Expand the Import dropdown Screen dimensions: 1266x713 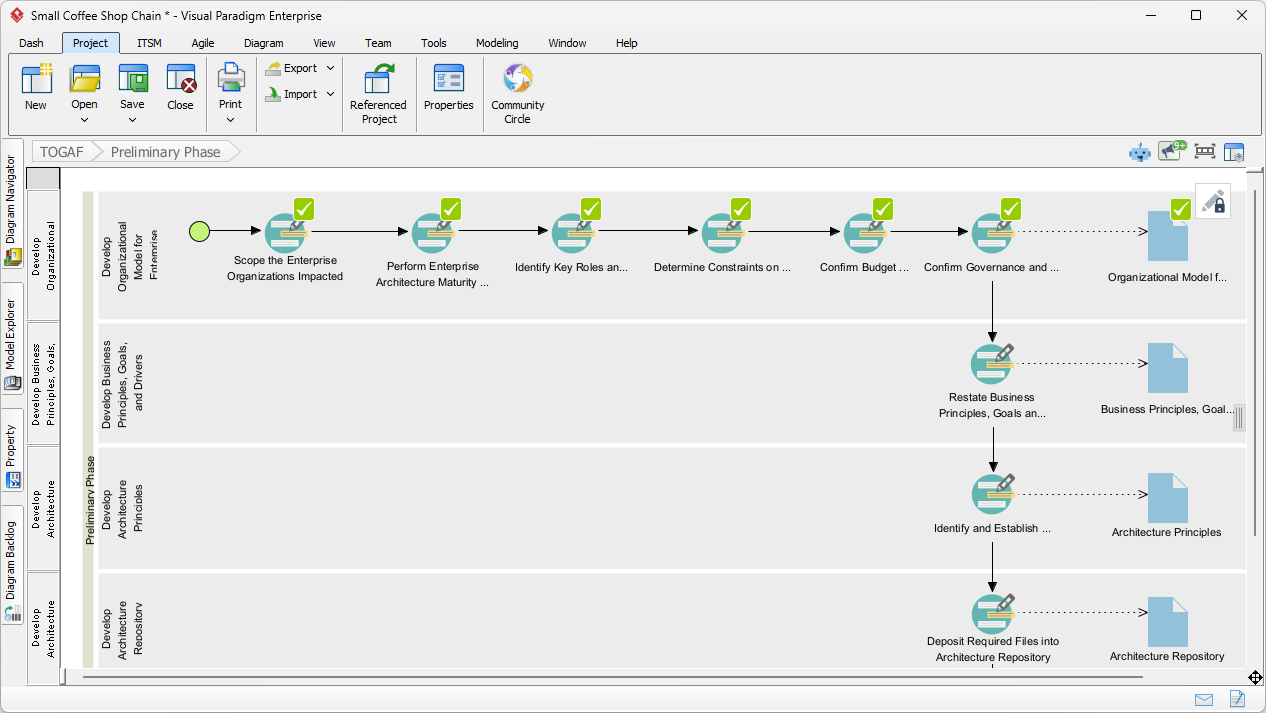point(330,94)
